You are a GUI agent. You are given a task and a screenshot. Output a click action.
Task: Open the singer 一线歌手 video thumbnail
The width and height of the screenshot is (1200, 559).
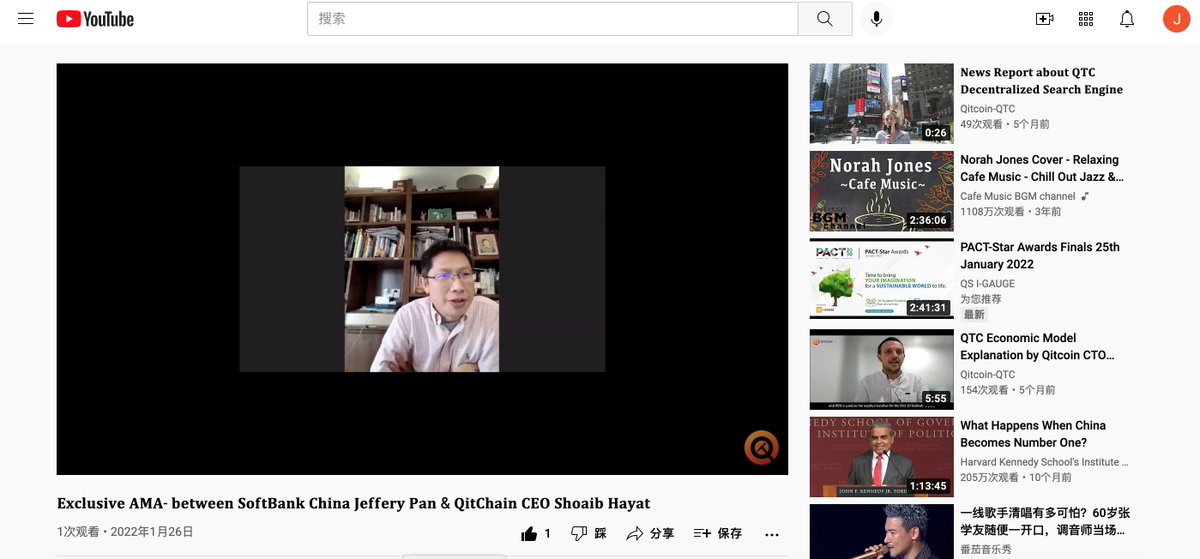[881, 531]
